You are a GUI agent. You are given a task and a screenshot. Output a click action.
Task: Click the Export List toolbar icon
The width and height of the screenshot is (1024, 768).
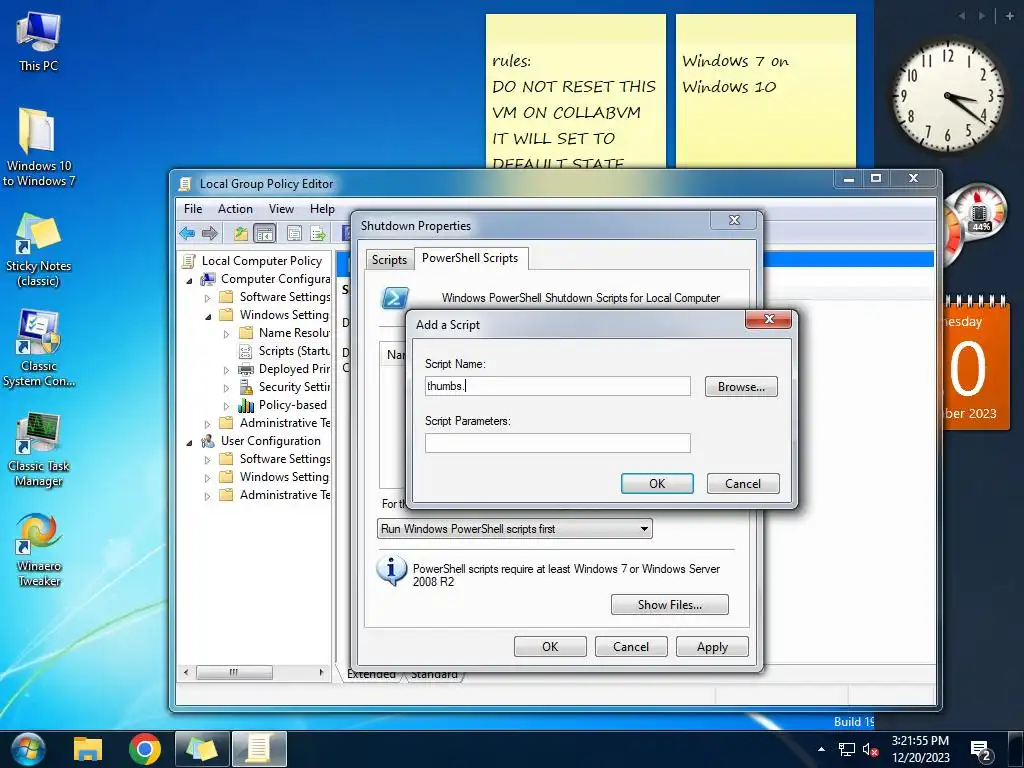point(318,233)
